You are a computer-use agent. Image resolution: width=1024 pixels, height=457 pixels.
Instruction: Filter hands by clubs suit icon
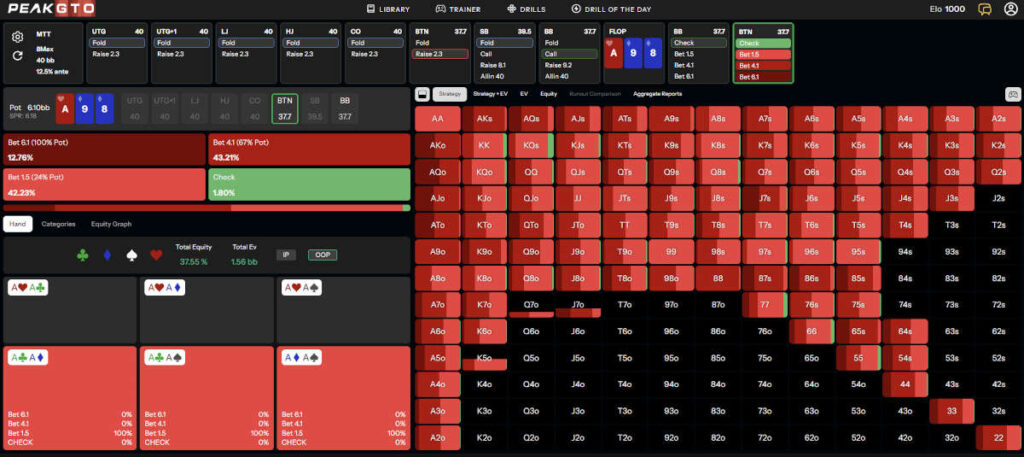[x=82, y=255]
